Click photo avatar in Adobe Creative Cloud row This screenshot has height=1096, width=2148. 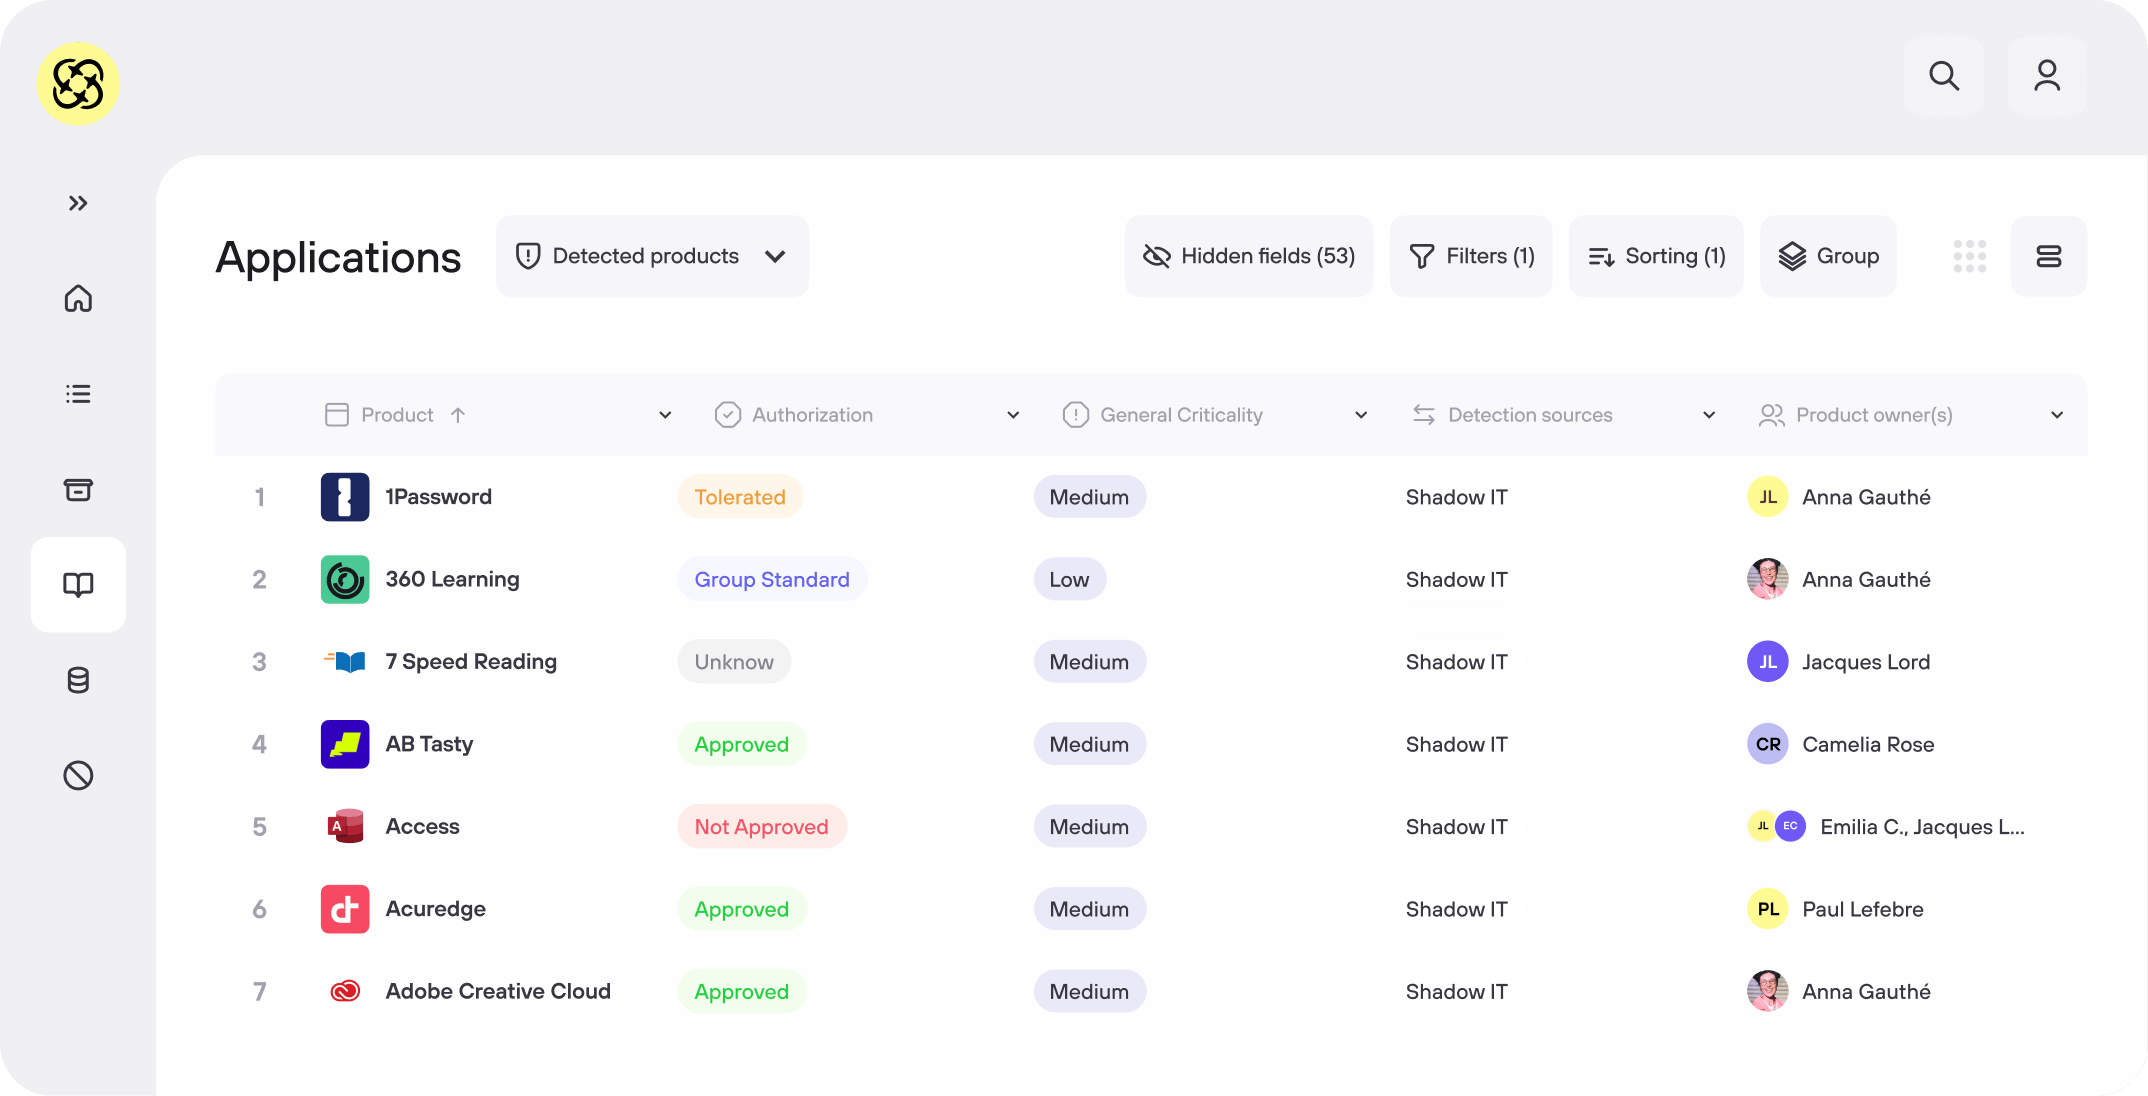(1768, 991)
